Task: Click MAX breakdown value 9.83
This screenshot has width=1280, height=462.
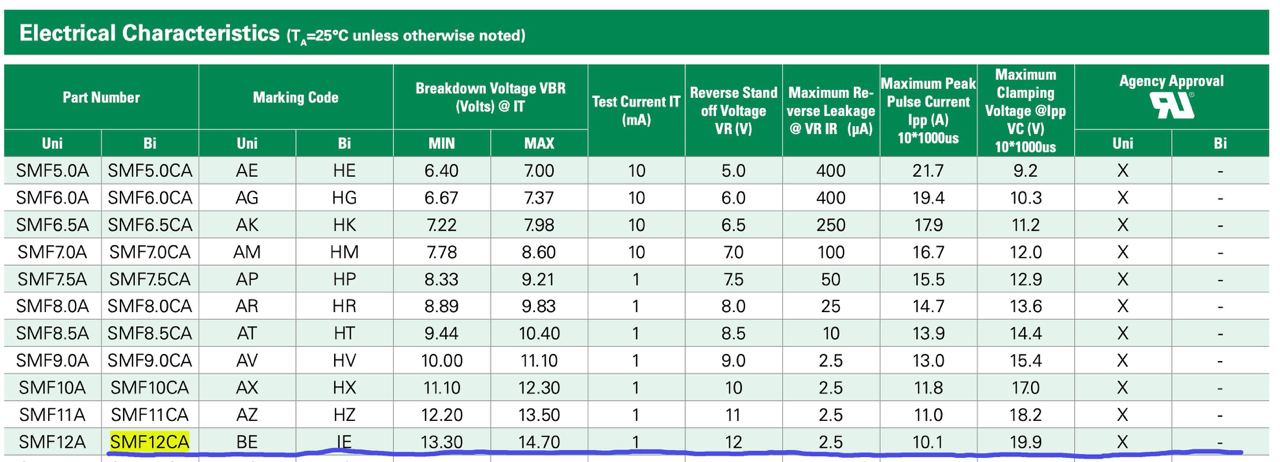Action: [539, 306]
